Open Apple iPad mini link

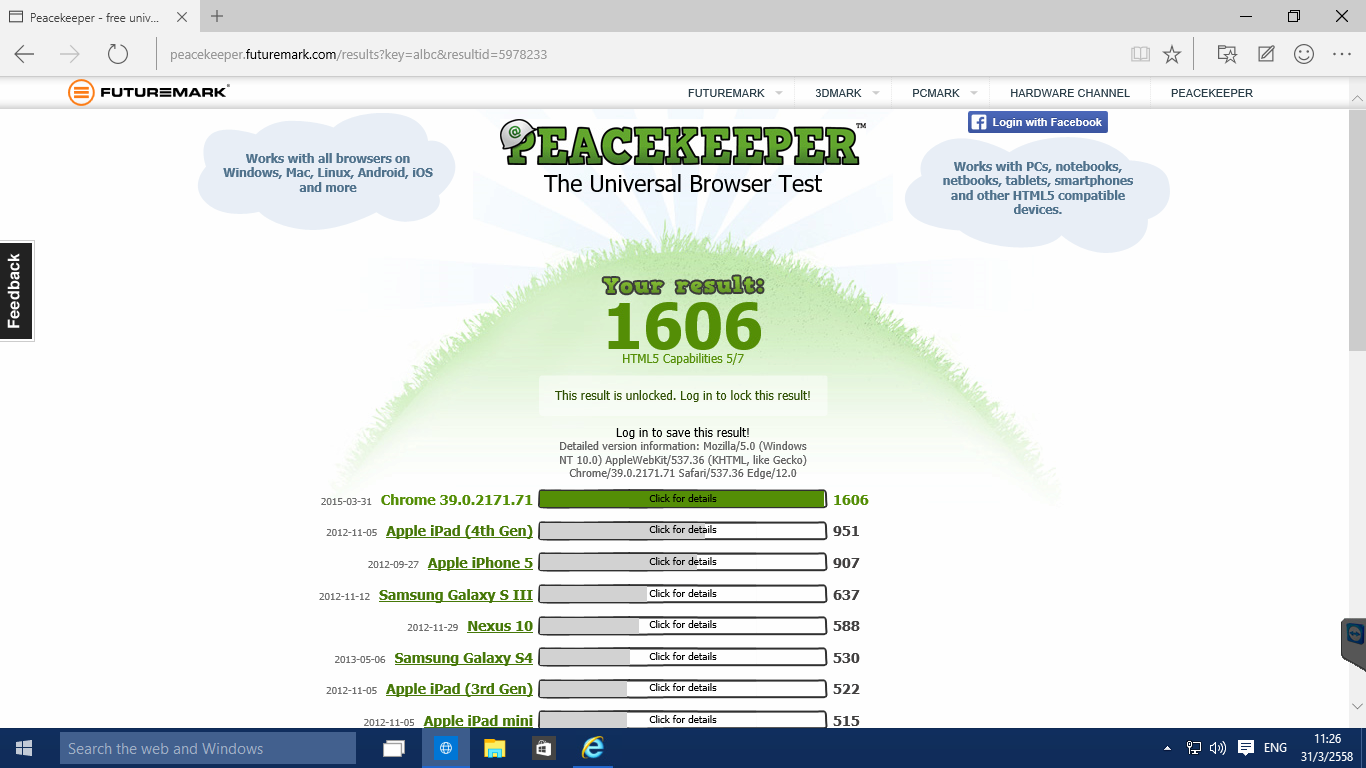point(479,721)
